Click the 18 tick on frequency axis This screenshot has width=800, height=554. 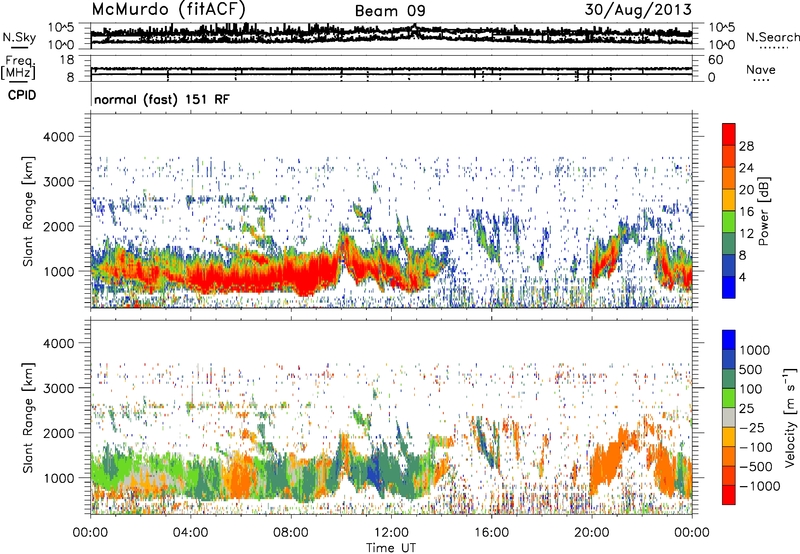click(67, 60)
